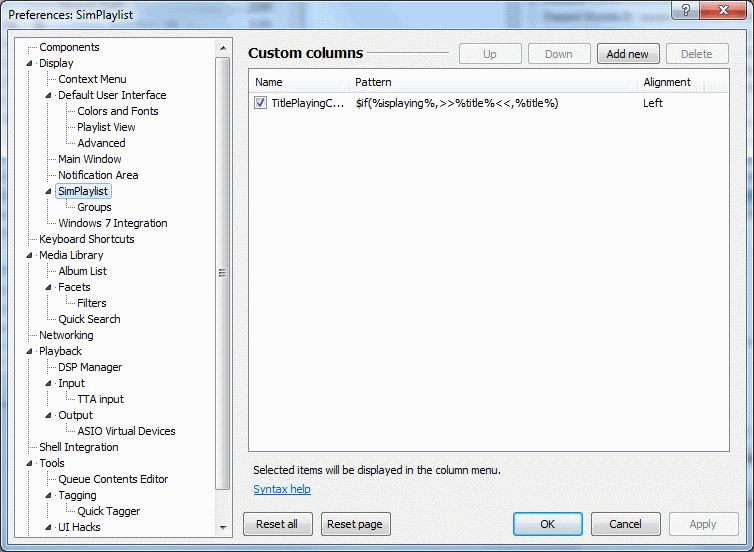Collapse the UI Hacks node

48,527
